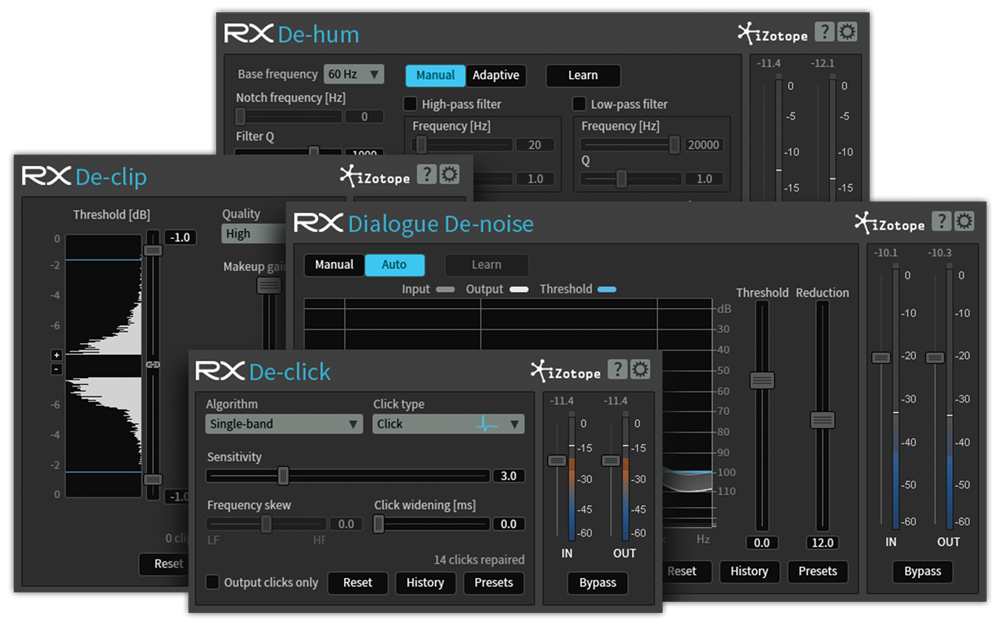The height and width of the screenshot is (625, 1000).
Task: Enable High-pass filter in De-hum
Action: (x=411, y=103)
